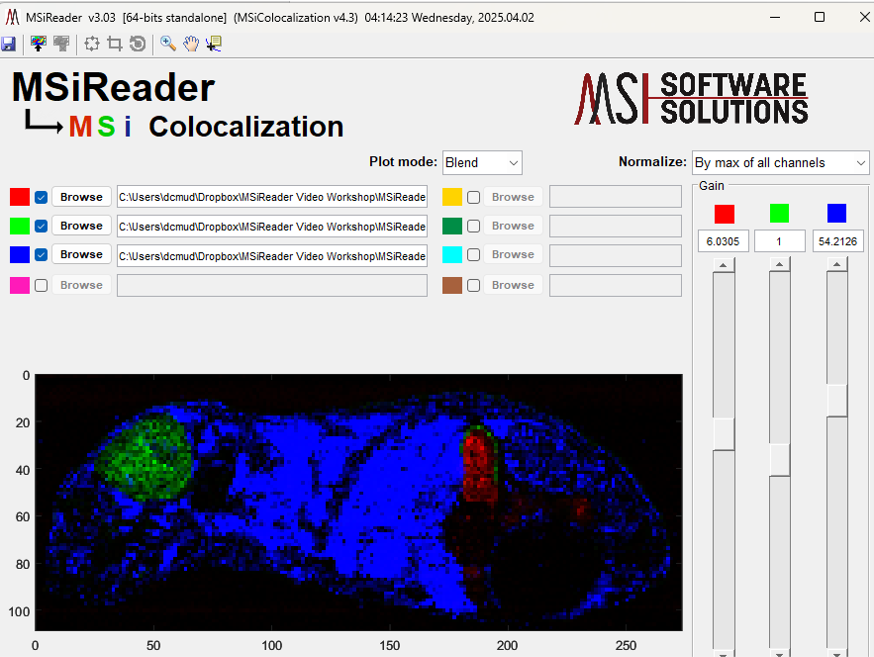Click the green gain value field 1
874x657 pixels.
(x=779, y=241)
